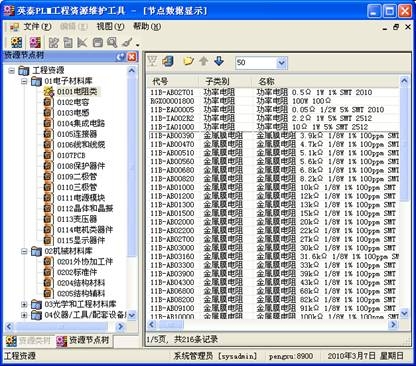Collapse the 02机械材料库 node
The image size is (416, 366).
[24, 251]
